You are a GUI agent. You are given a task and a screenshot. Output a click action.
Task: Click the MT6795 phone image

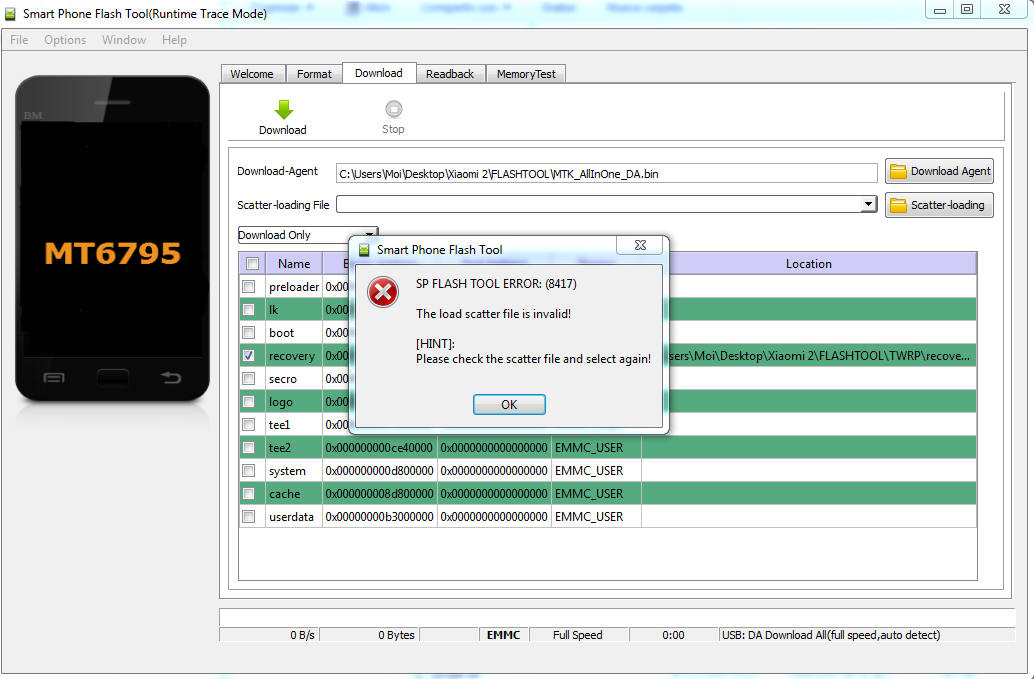pos(113,239)
